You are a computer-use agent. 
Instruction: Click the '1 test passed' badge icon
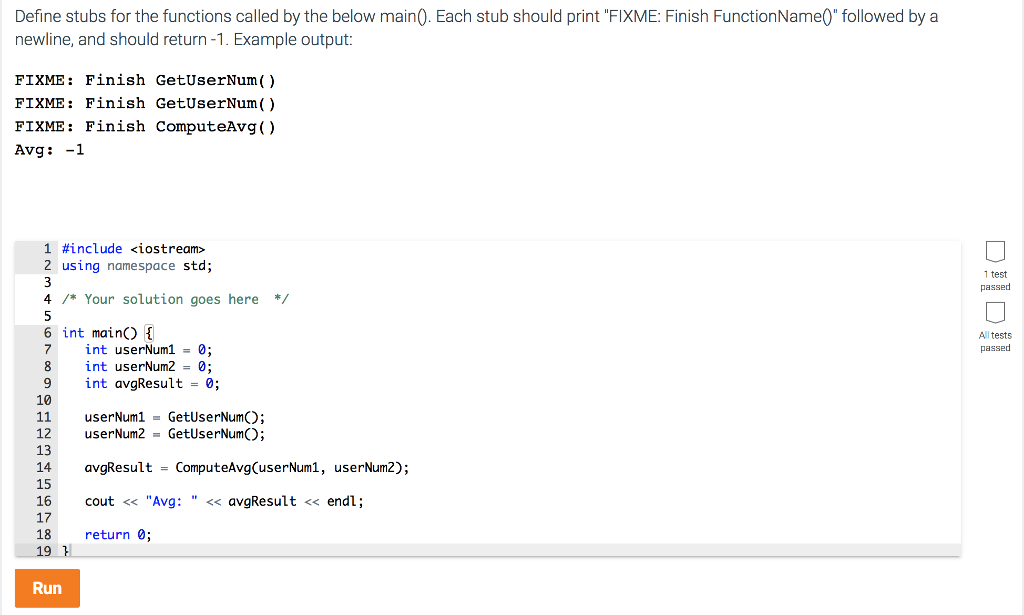(x=995, y=252)
